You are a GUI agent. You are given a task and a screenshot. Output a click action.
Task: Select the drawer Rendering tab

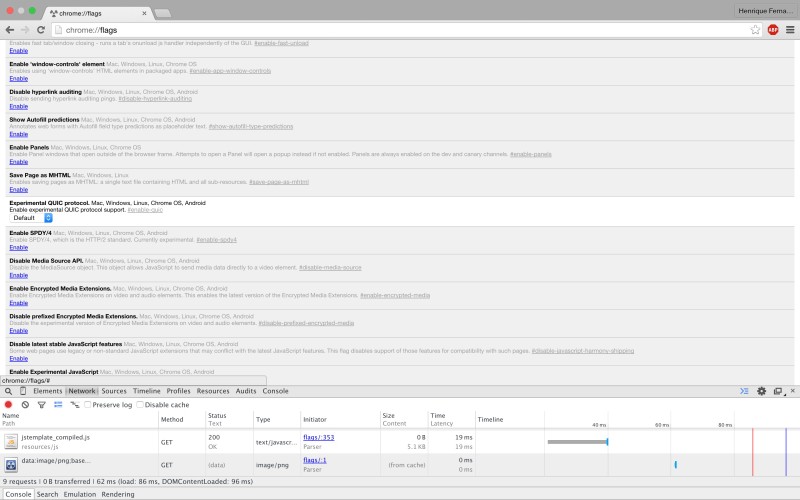118,494
